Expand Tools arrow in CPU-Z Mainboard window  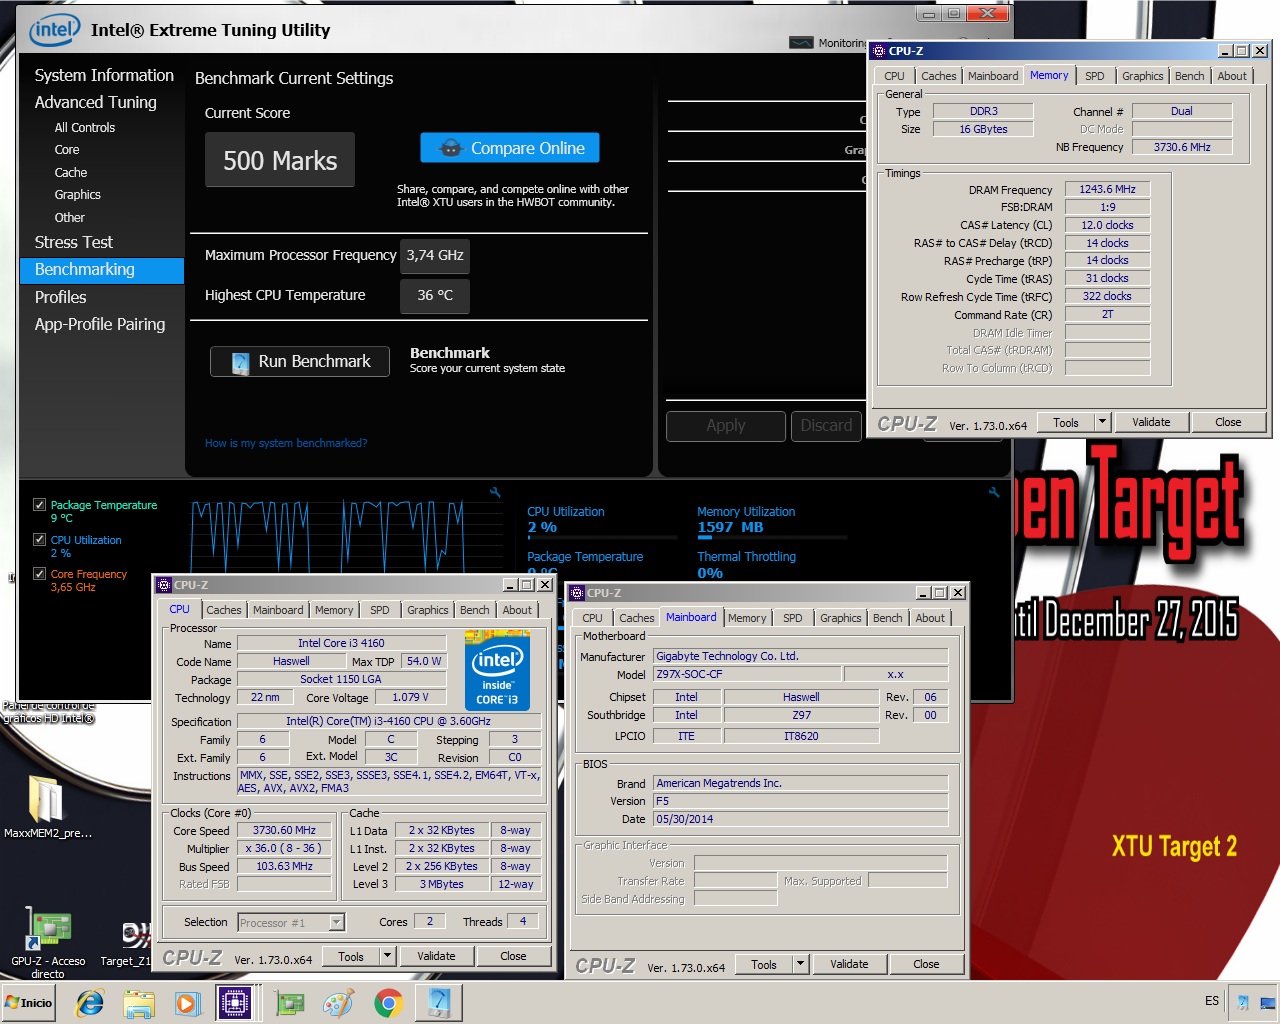(800, 964)
